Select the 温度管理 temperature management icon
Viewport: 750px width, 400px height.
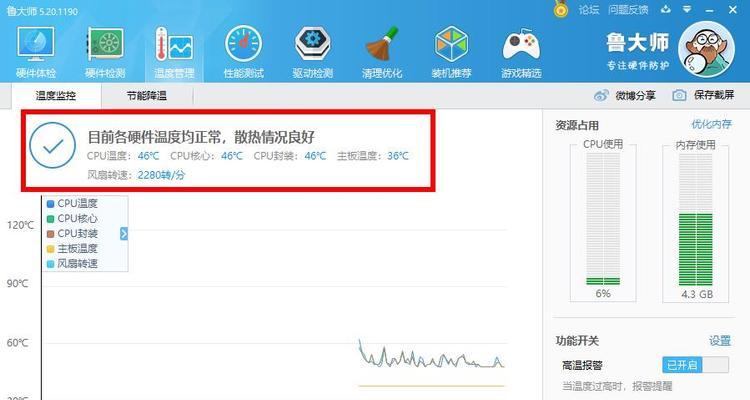click(174, 44)
